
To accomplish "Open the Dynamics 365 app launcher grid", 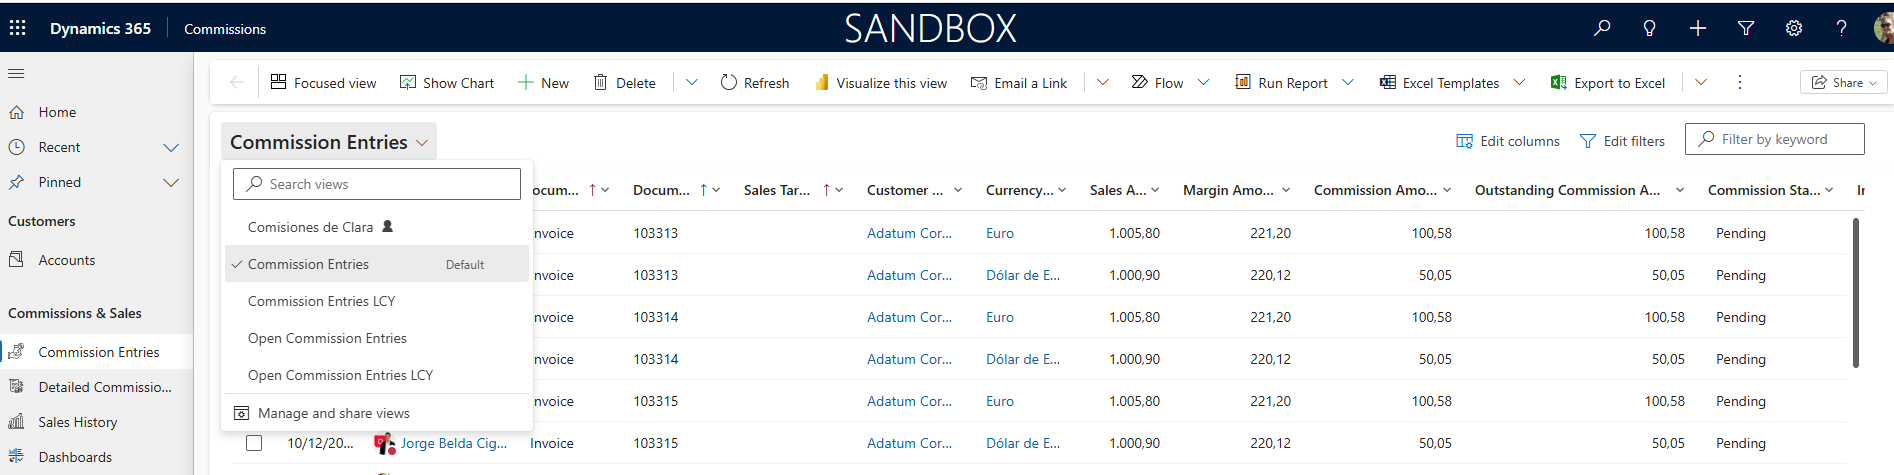I will pos(18,28).
